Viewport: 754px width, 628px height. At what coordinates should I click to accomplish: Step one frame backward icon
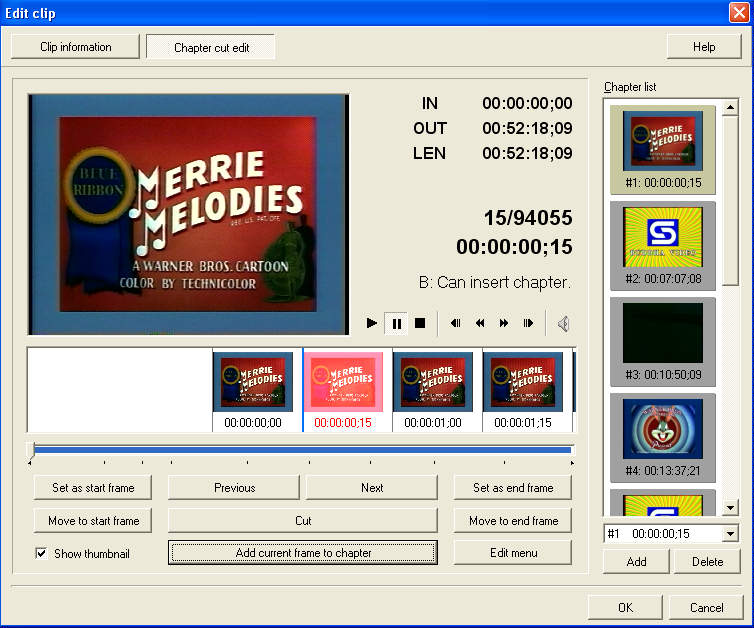click(x=455, y=323)
